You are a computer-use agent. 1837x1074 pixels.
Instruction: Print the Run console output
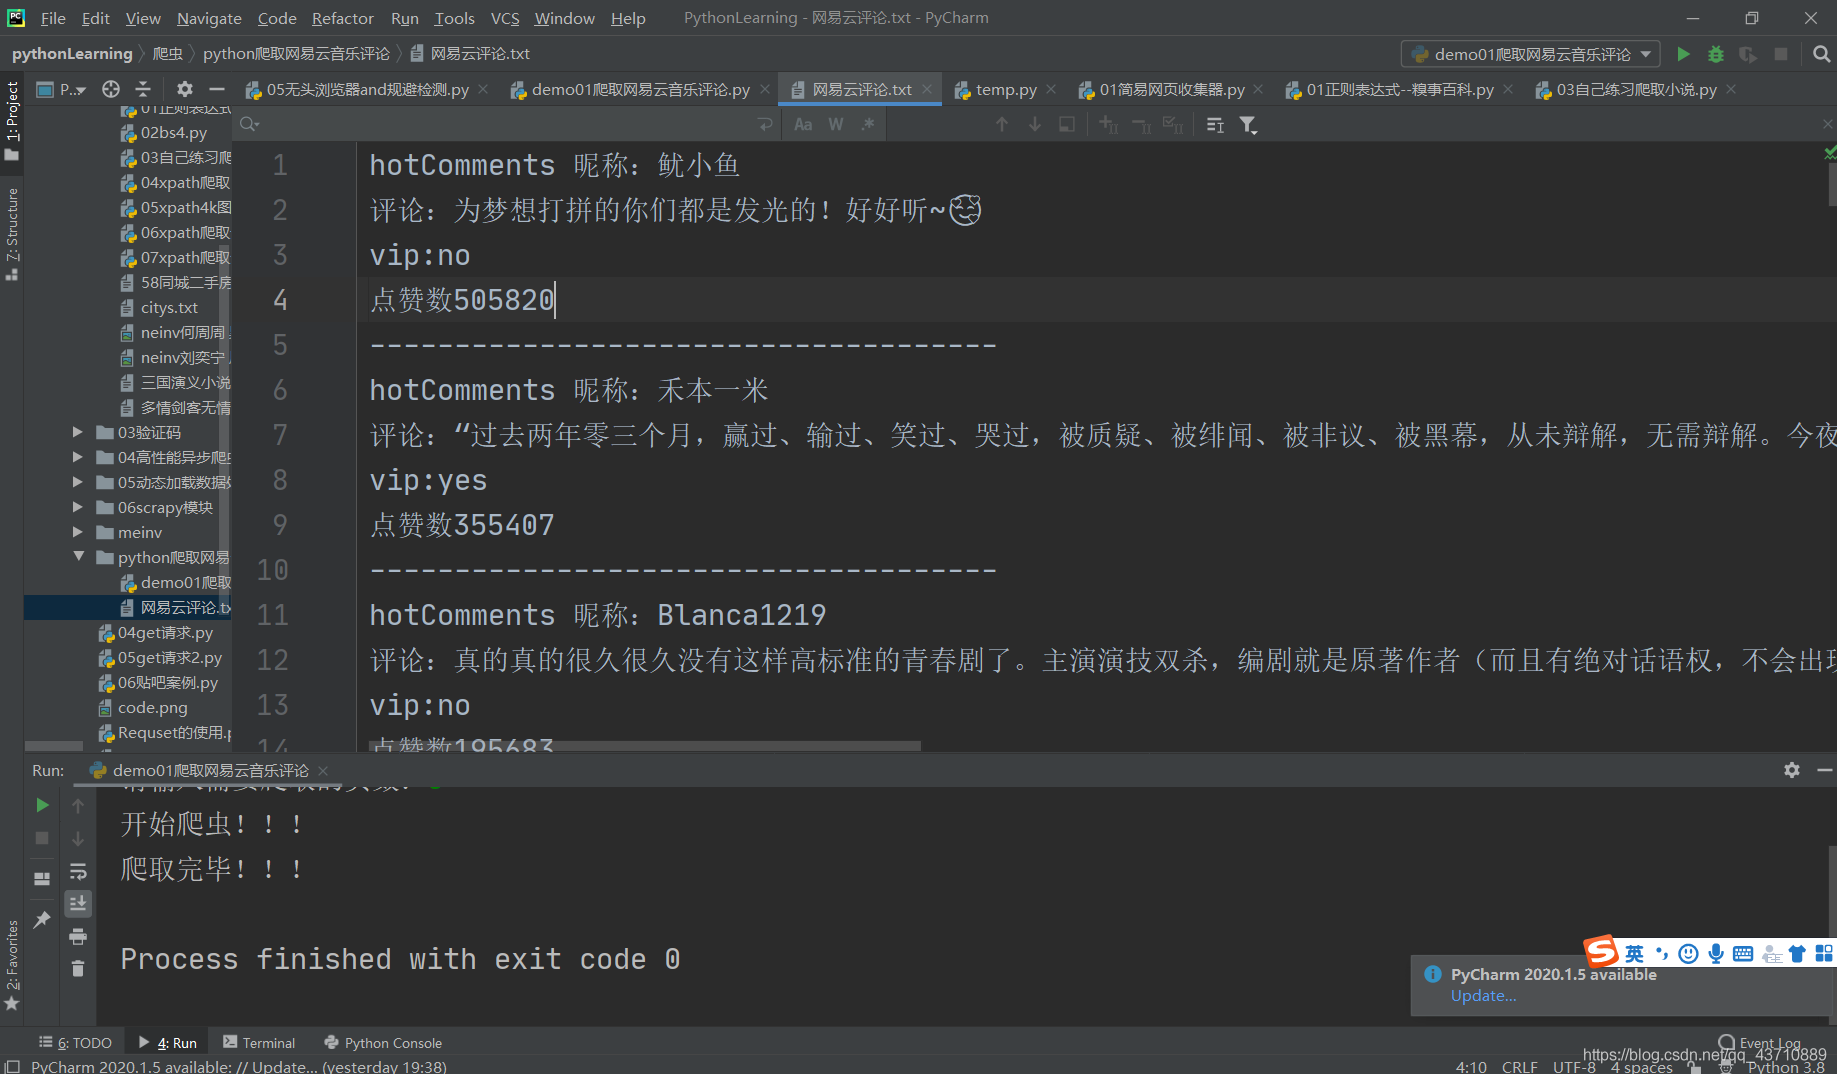[x=78, y=936]
